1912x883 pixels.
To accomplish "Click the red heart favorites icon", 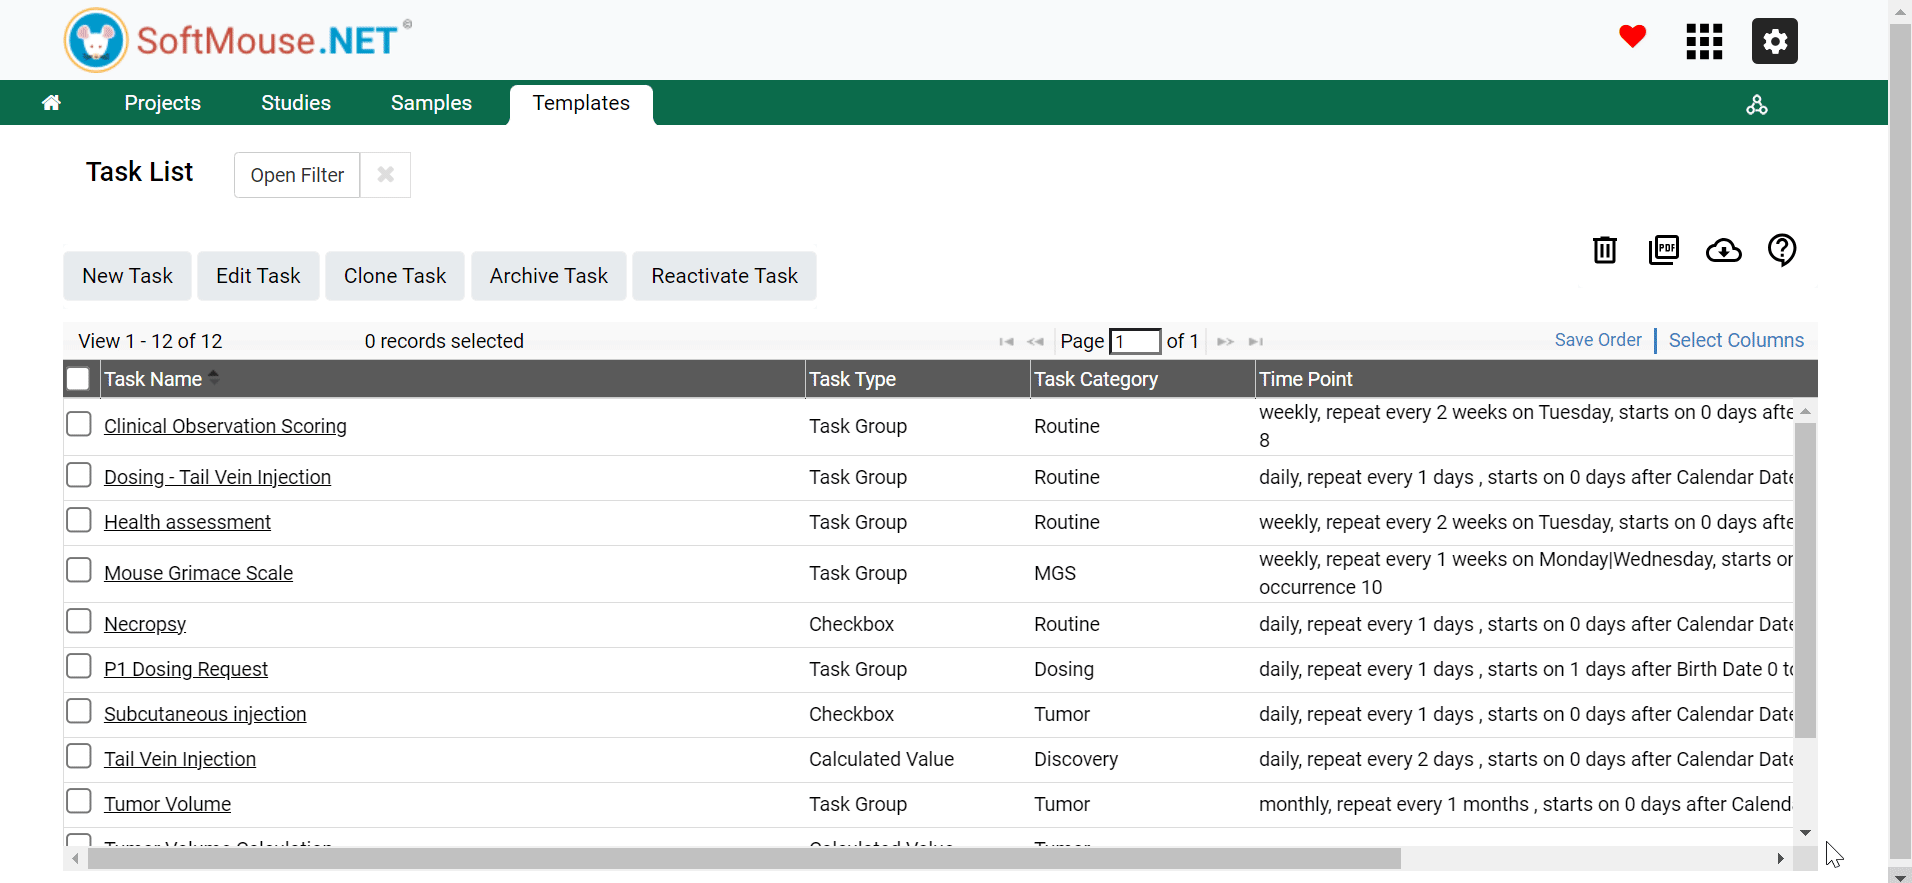I will click(1632, 37).
